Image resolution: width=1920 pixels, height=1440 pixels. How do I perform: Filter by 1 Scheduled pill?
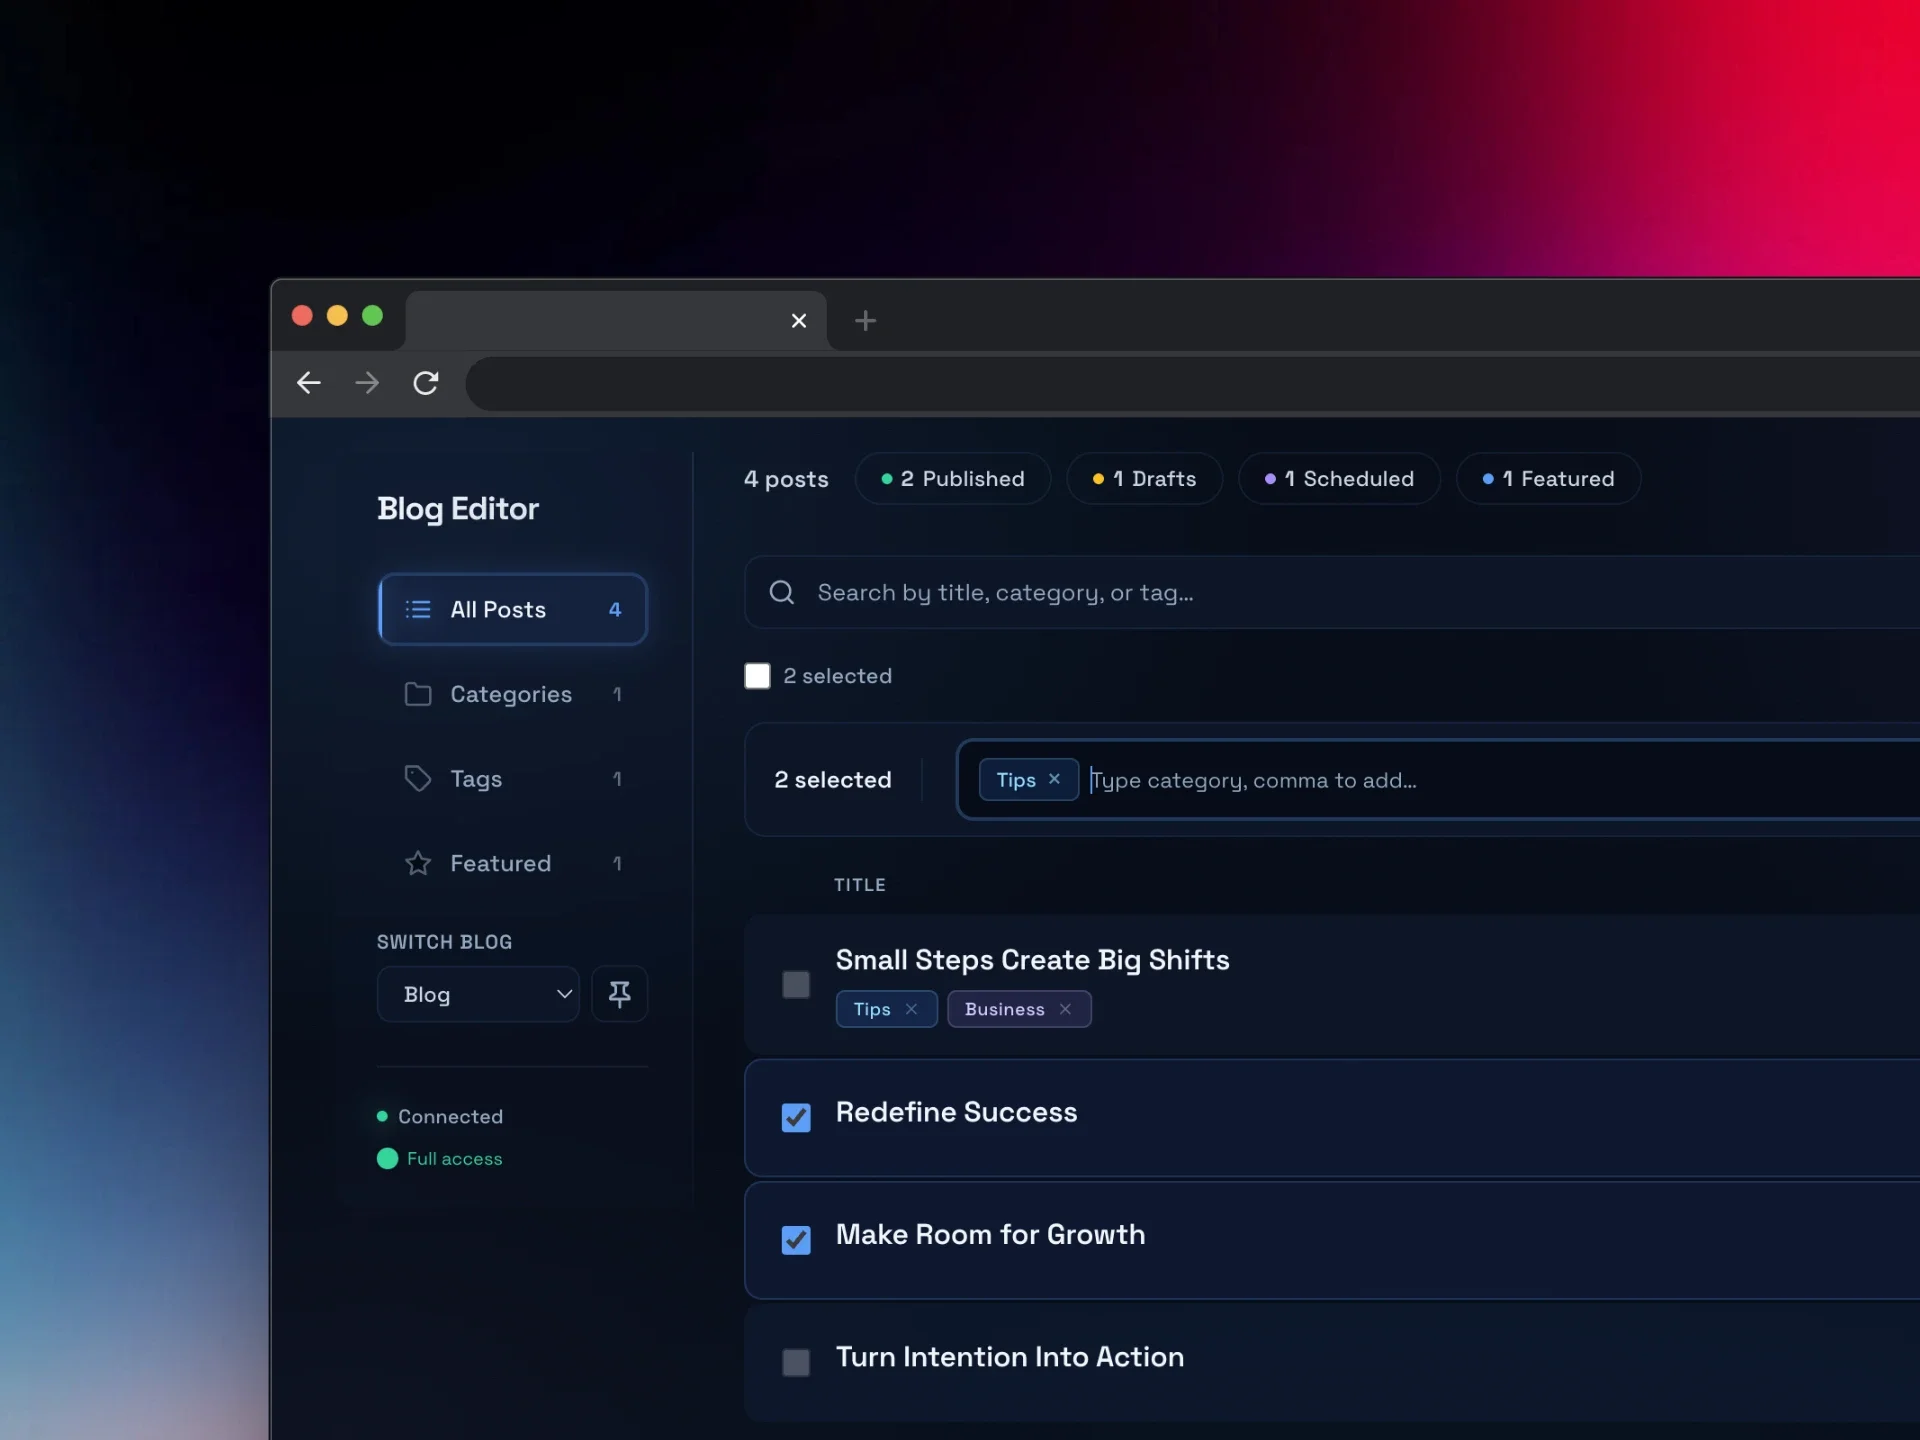tap(1338, 479)
